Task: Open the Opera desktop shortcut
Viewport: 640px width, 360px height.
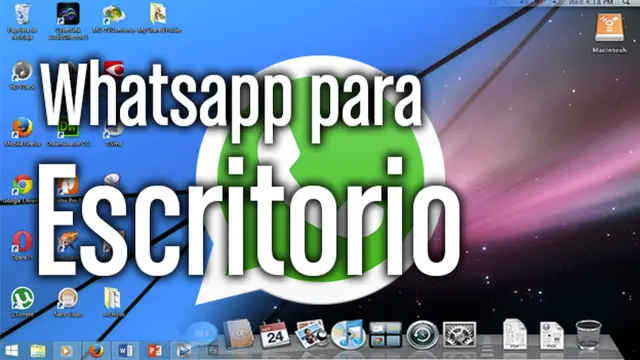Action: [22, 242]
